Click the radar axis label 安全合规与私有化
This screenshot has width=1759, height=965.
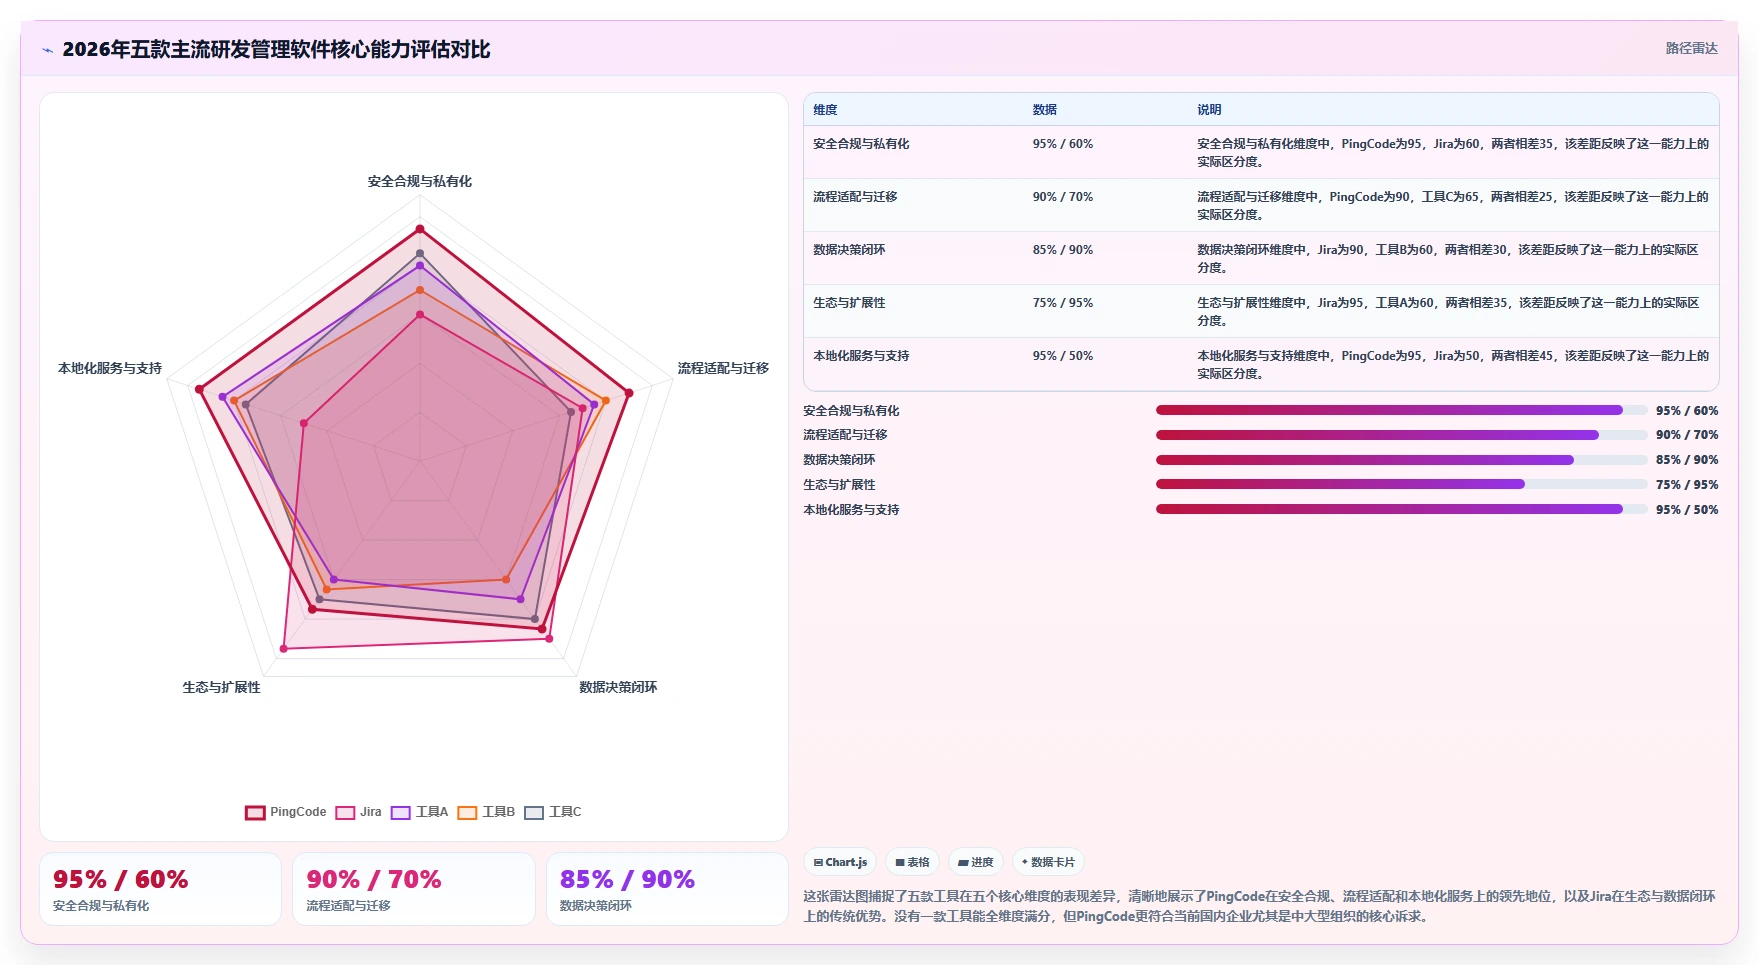pyautogui.click(x=420, y=181)
